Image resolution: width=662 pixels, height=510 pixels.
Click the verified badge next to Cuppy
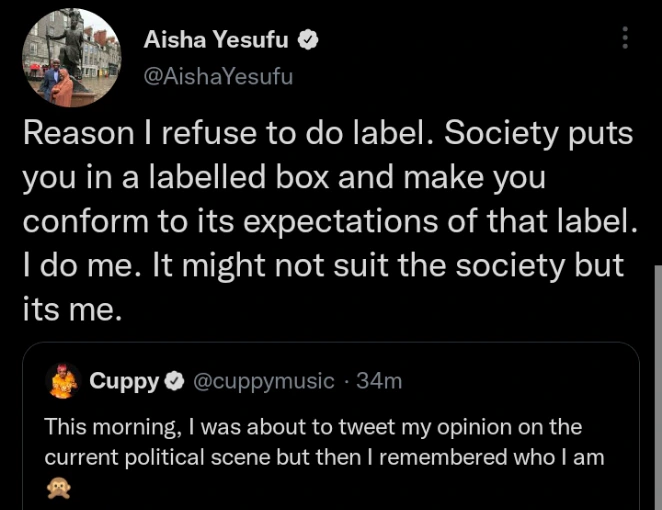click(x=173, y=381)
